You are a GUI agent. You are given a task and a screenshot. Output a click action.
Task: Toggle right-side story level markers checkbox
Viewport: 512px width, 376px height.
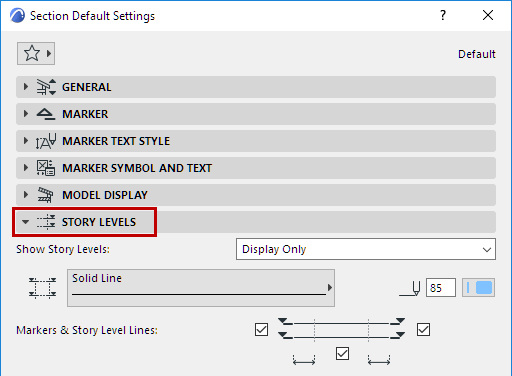pyautogui.click(x=423, y=330)
